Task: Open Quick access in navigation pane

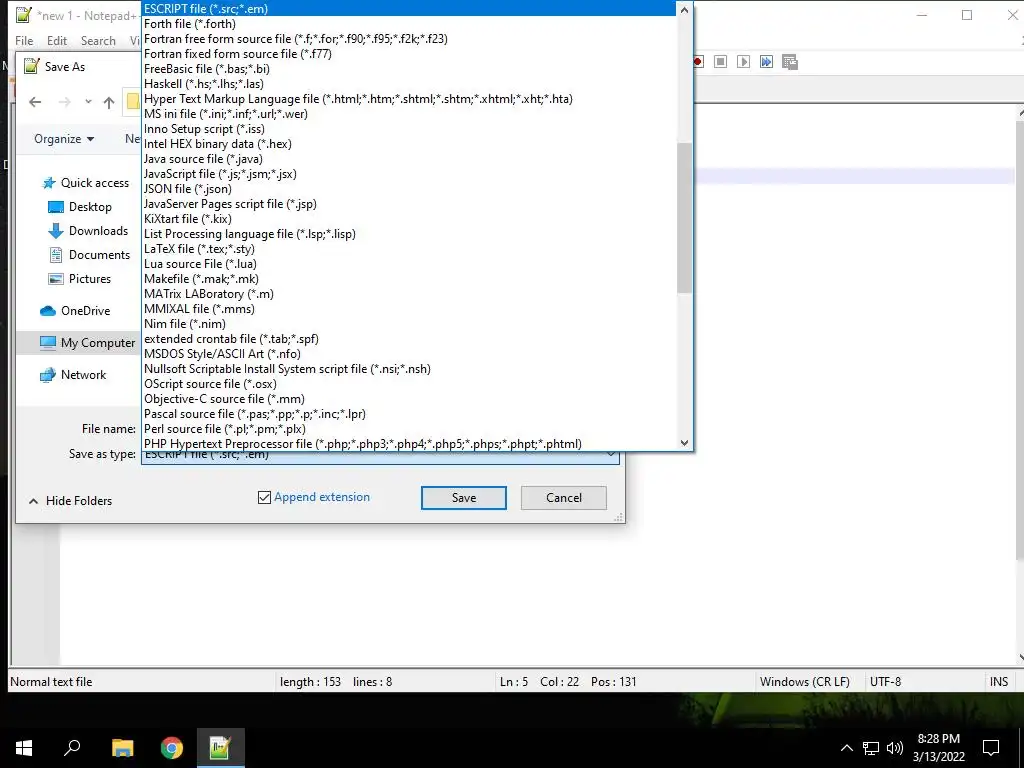Action: (86, 183)
